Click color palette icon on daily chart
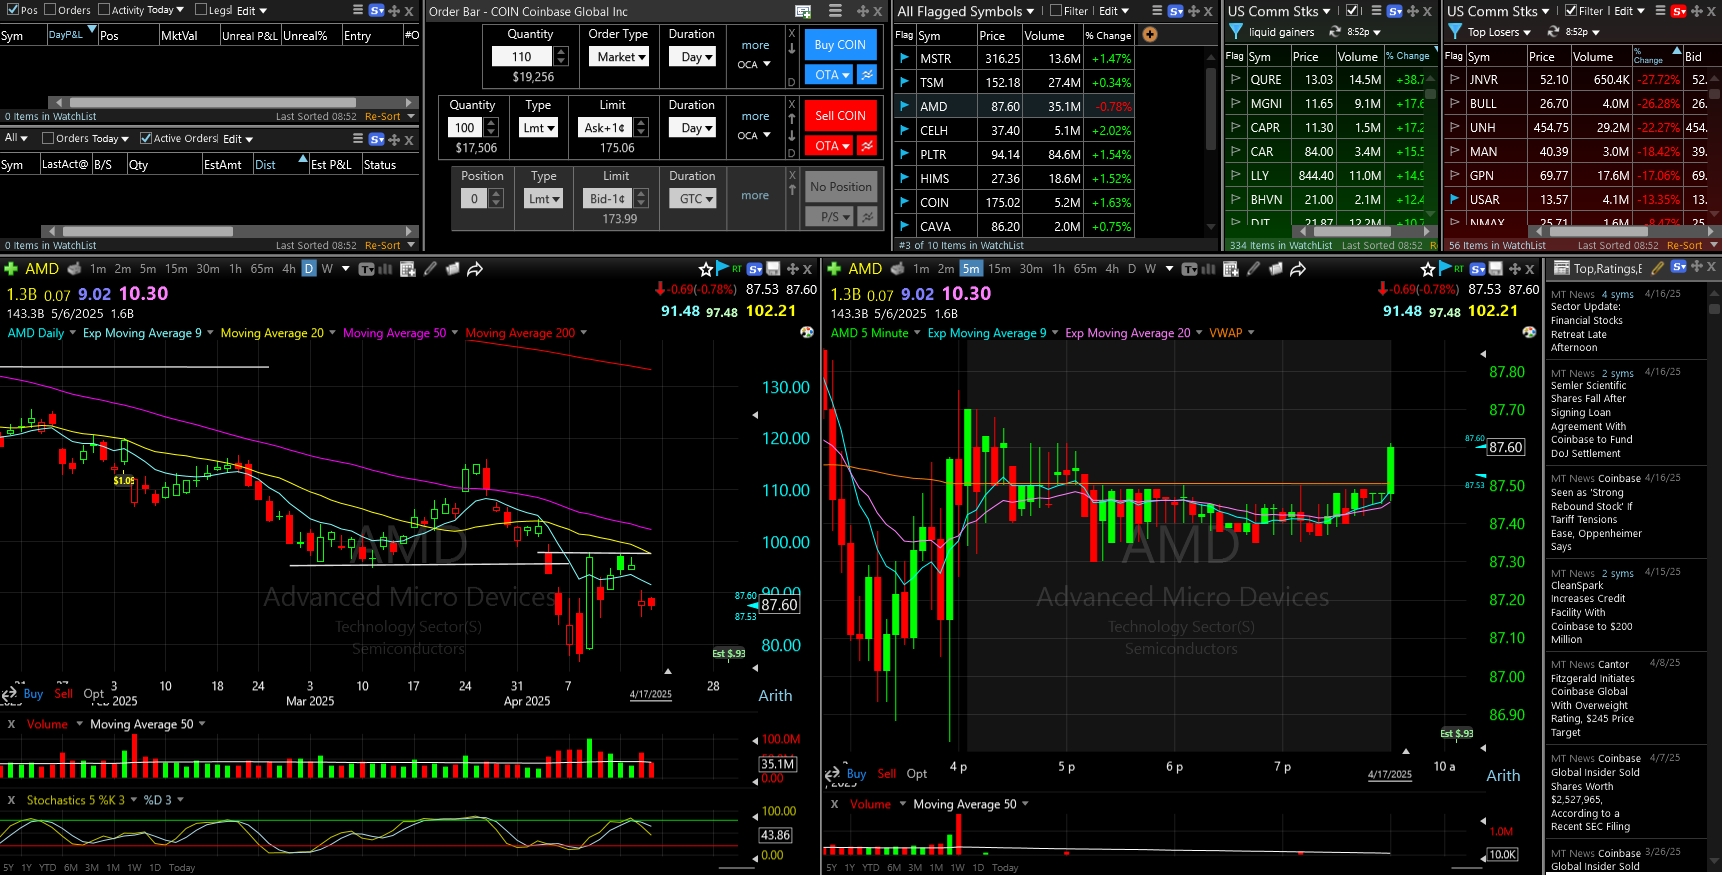1722x875 pixels. 807,332
